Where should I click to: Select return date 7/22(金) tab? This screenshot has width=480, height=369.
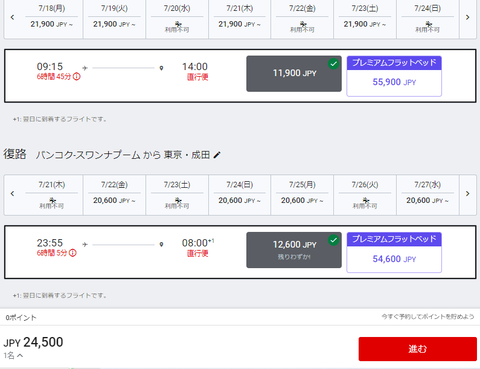pyautogui.click(x=114, y=195)
